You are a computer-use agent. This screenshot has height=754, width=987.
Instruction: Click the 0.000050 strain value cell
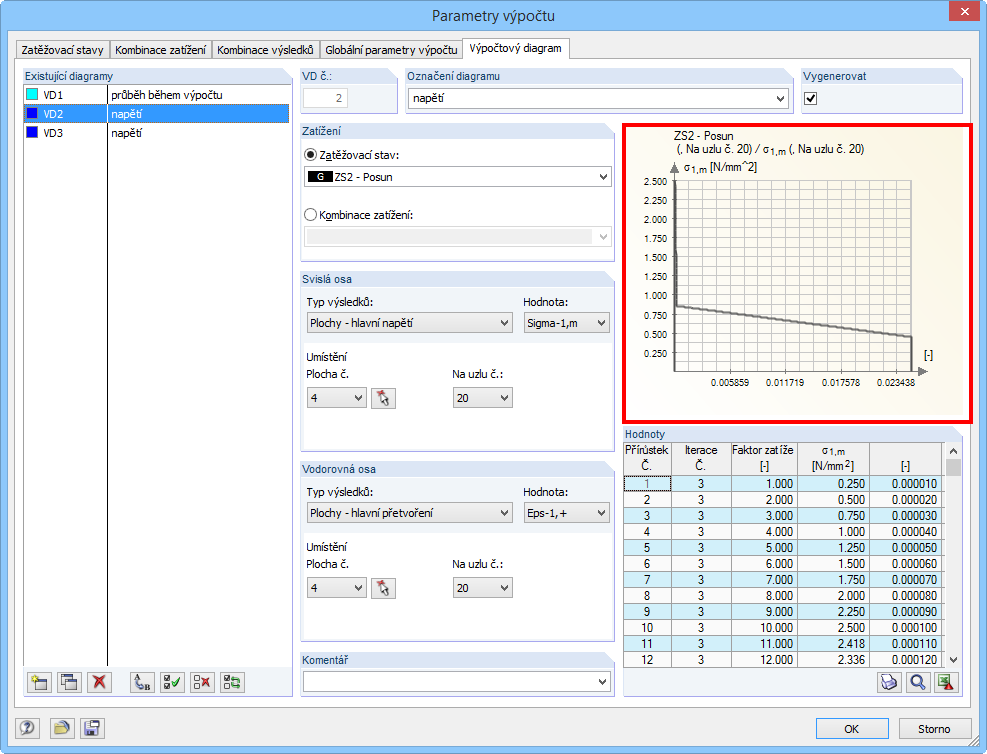tap(906, 548)
